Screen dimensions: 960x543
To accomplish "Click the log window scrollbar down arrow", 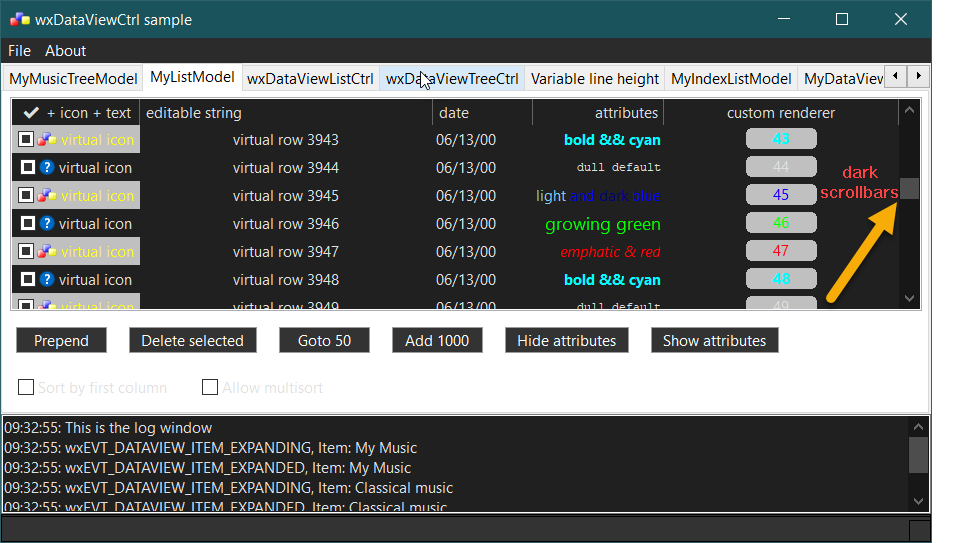I will pos(918,501).
